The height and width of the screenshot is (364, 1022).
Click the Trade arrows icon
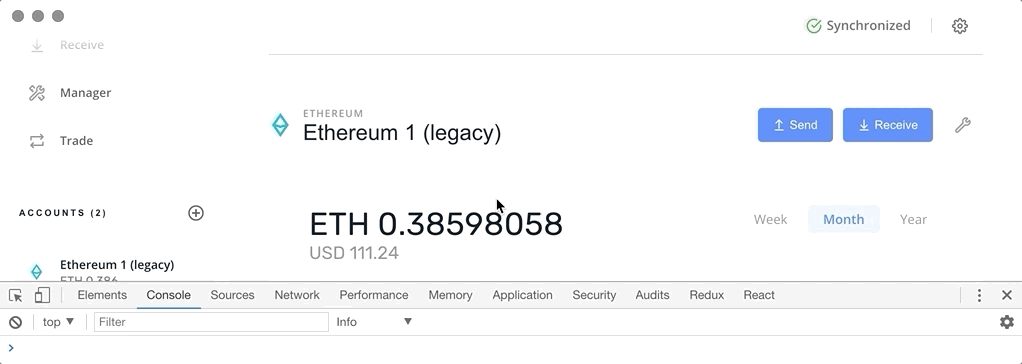click(x=36, y=141)
